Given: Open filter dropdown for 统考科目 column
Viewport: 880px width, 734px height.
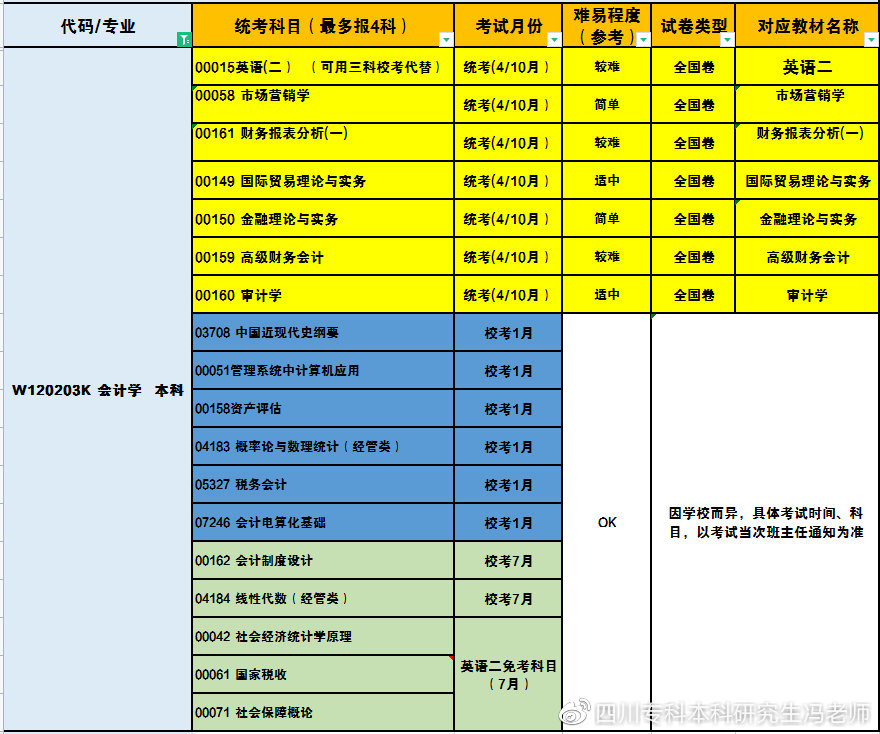Looking at the screenshot, I should [446, 39].
